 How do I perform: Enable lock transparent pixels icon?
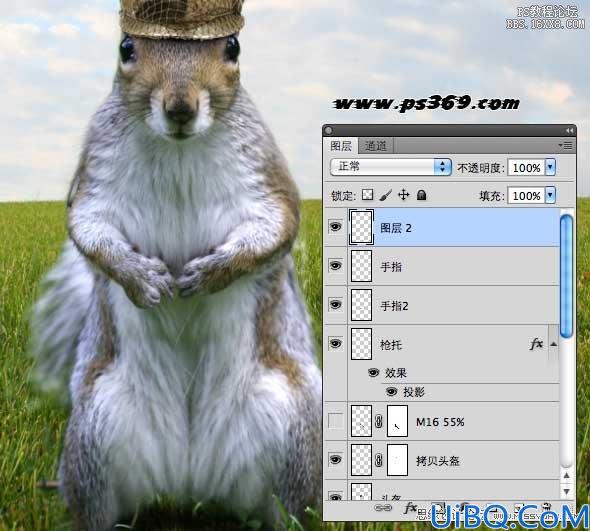tap(367, 195)
